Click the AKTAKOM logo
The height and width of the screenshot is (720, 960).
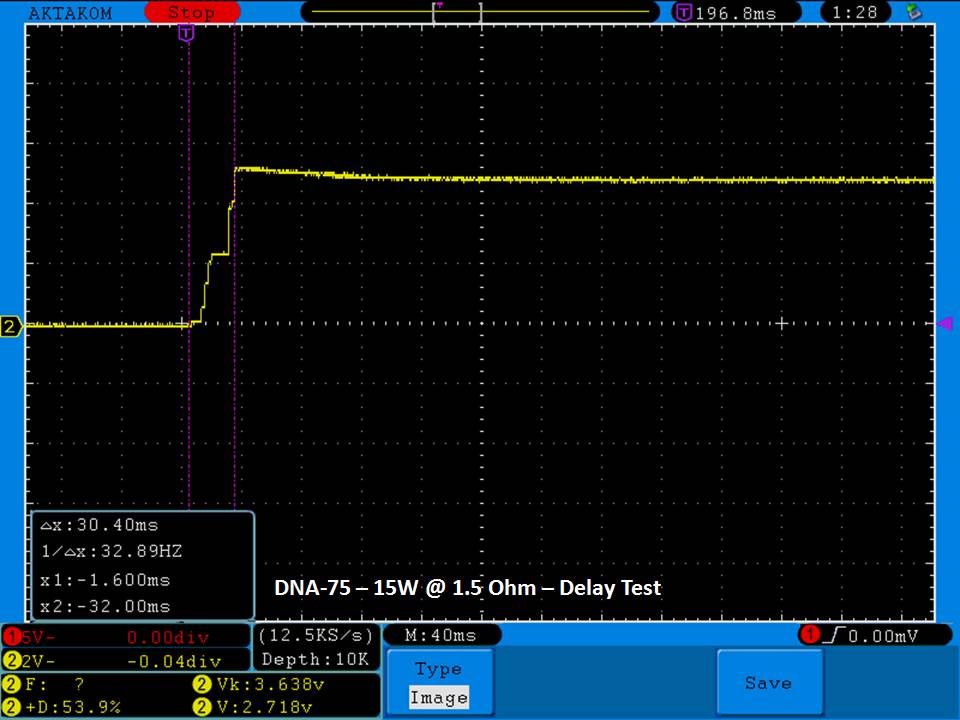pos(70,13)
